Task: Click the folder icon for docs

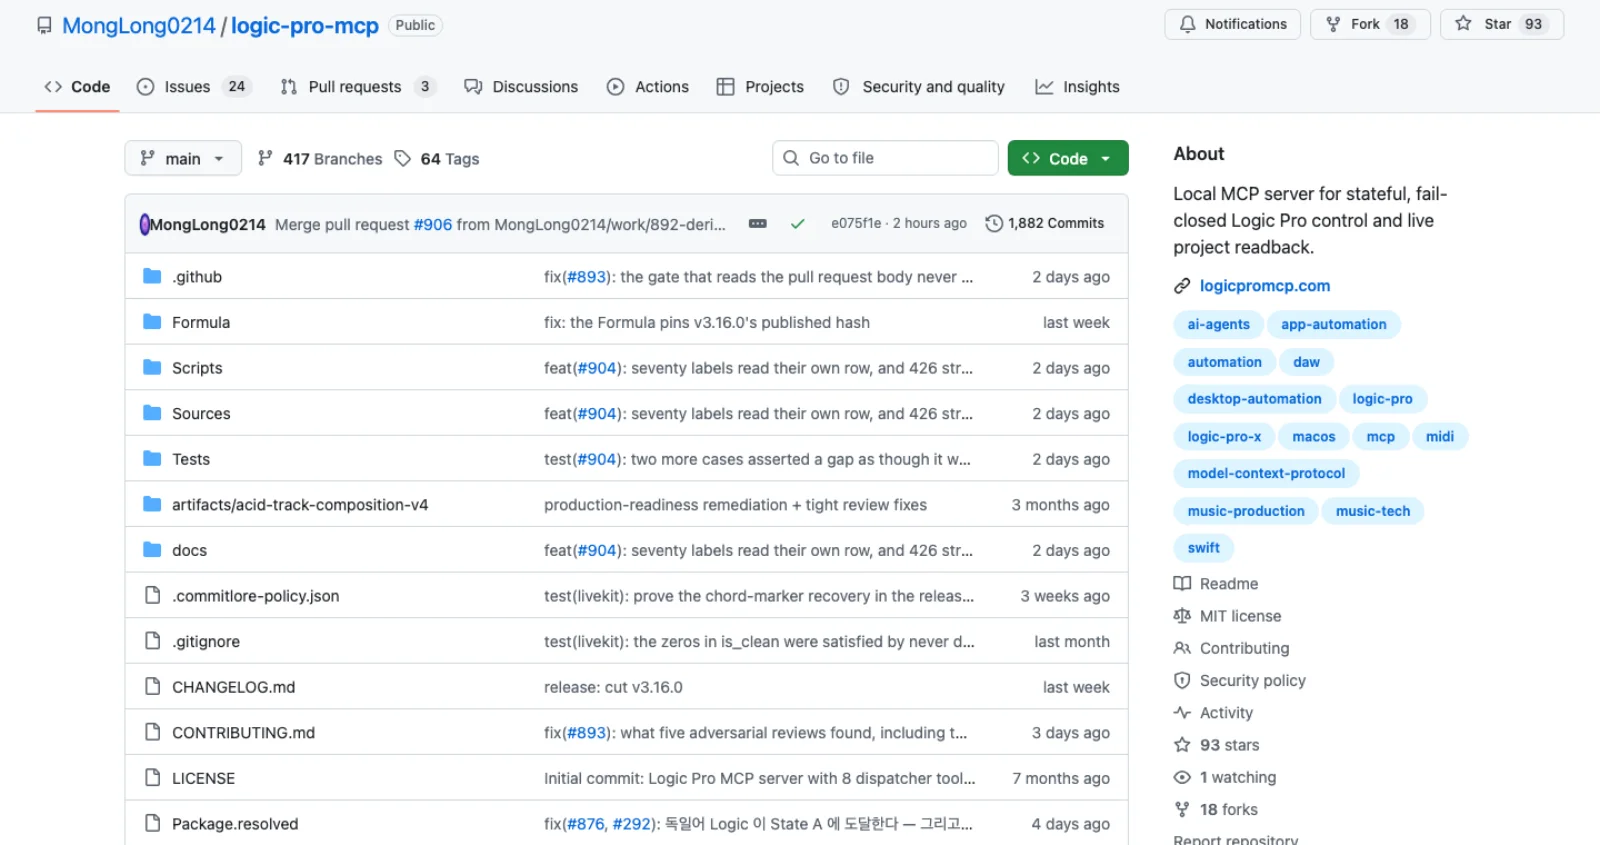Action: (x=152, y=550)
